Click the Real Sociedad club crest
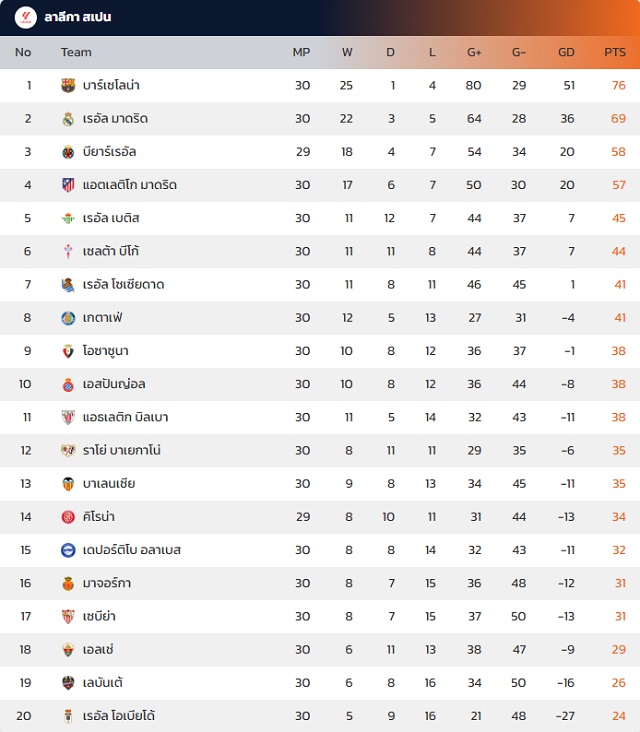The image size is (640, 732). 68,285
